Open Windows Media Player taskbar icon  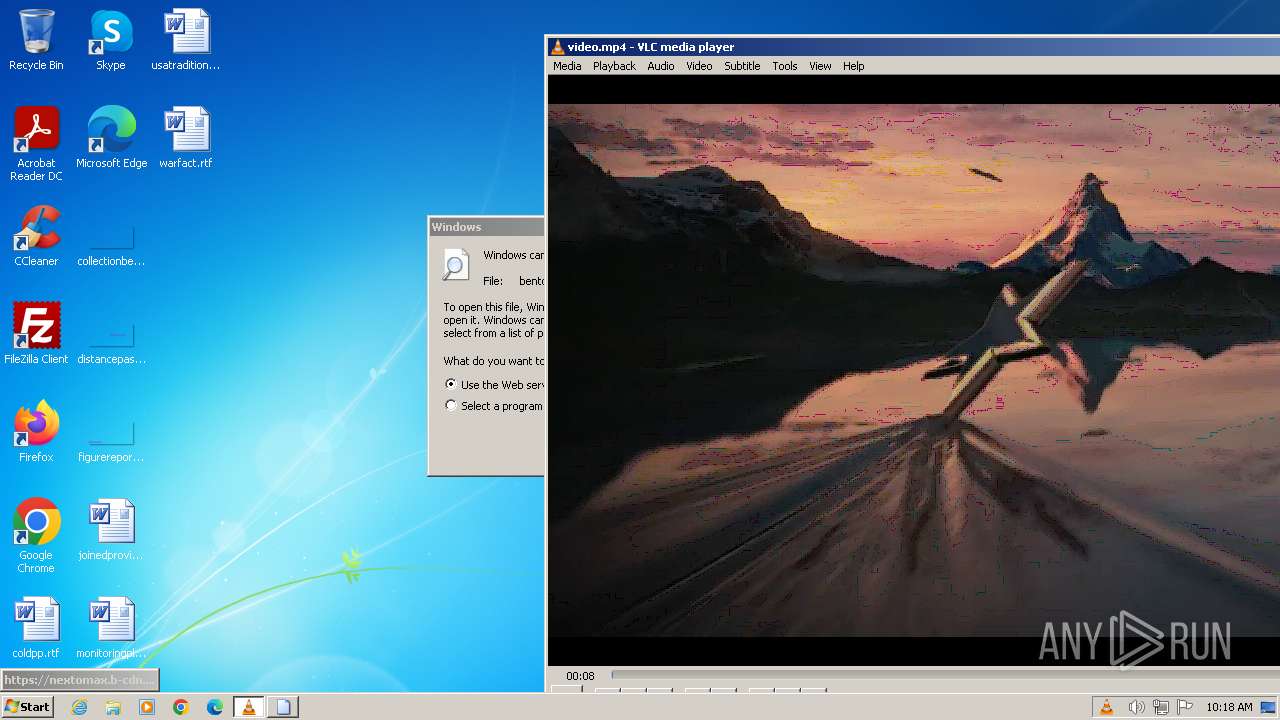(147, 707)
